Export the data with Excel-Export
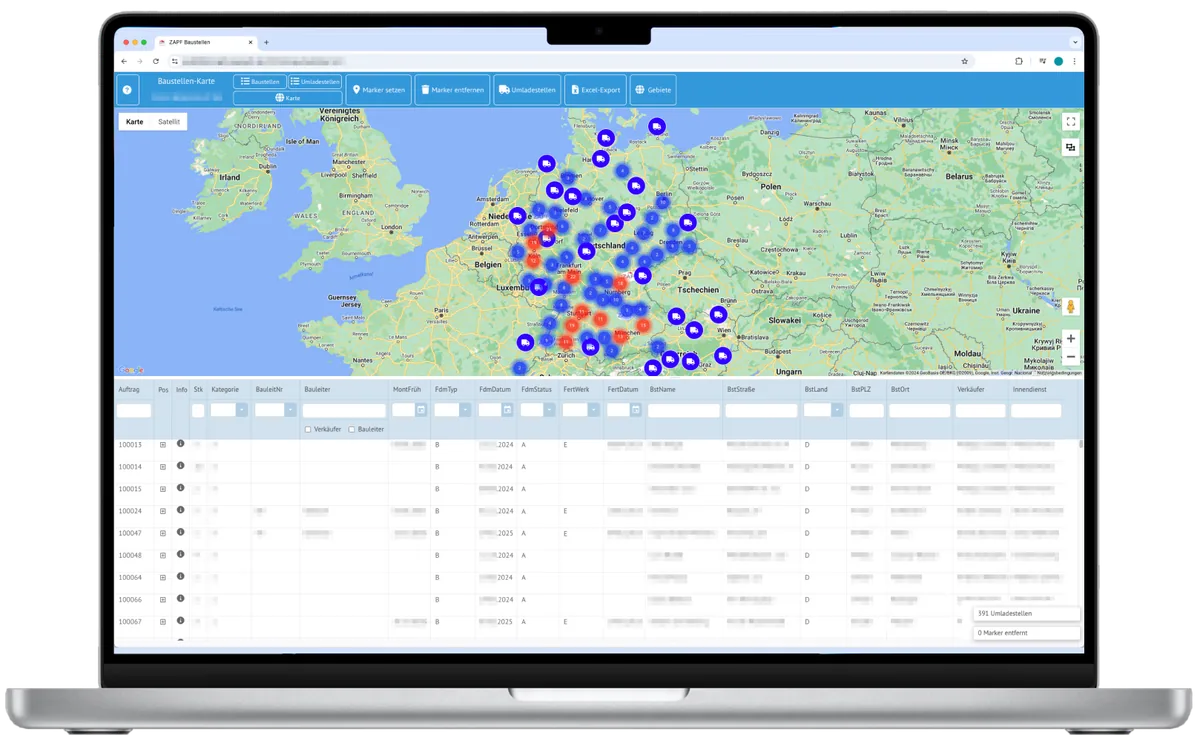Screen dimensions: 1200x747 [x=594, y=90]
